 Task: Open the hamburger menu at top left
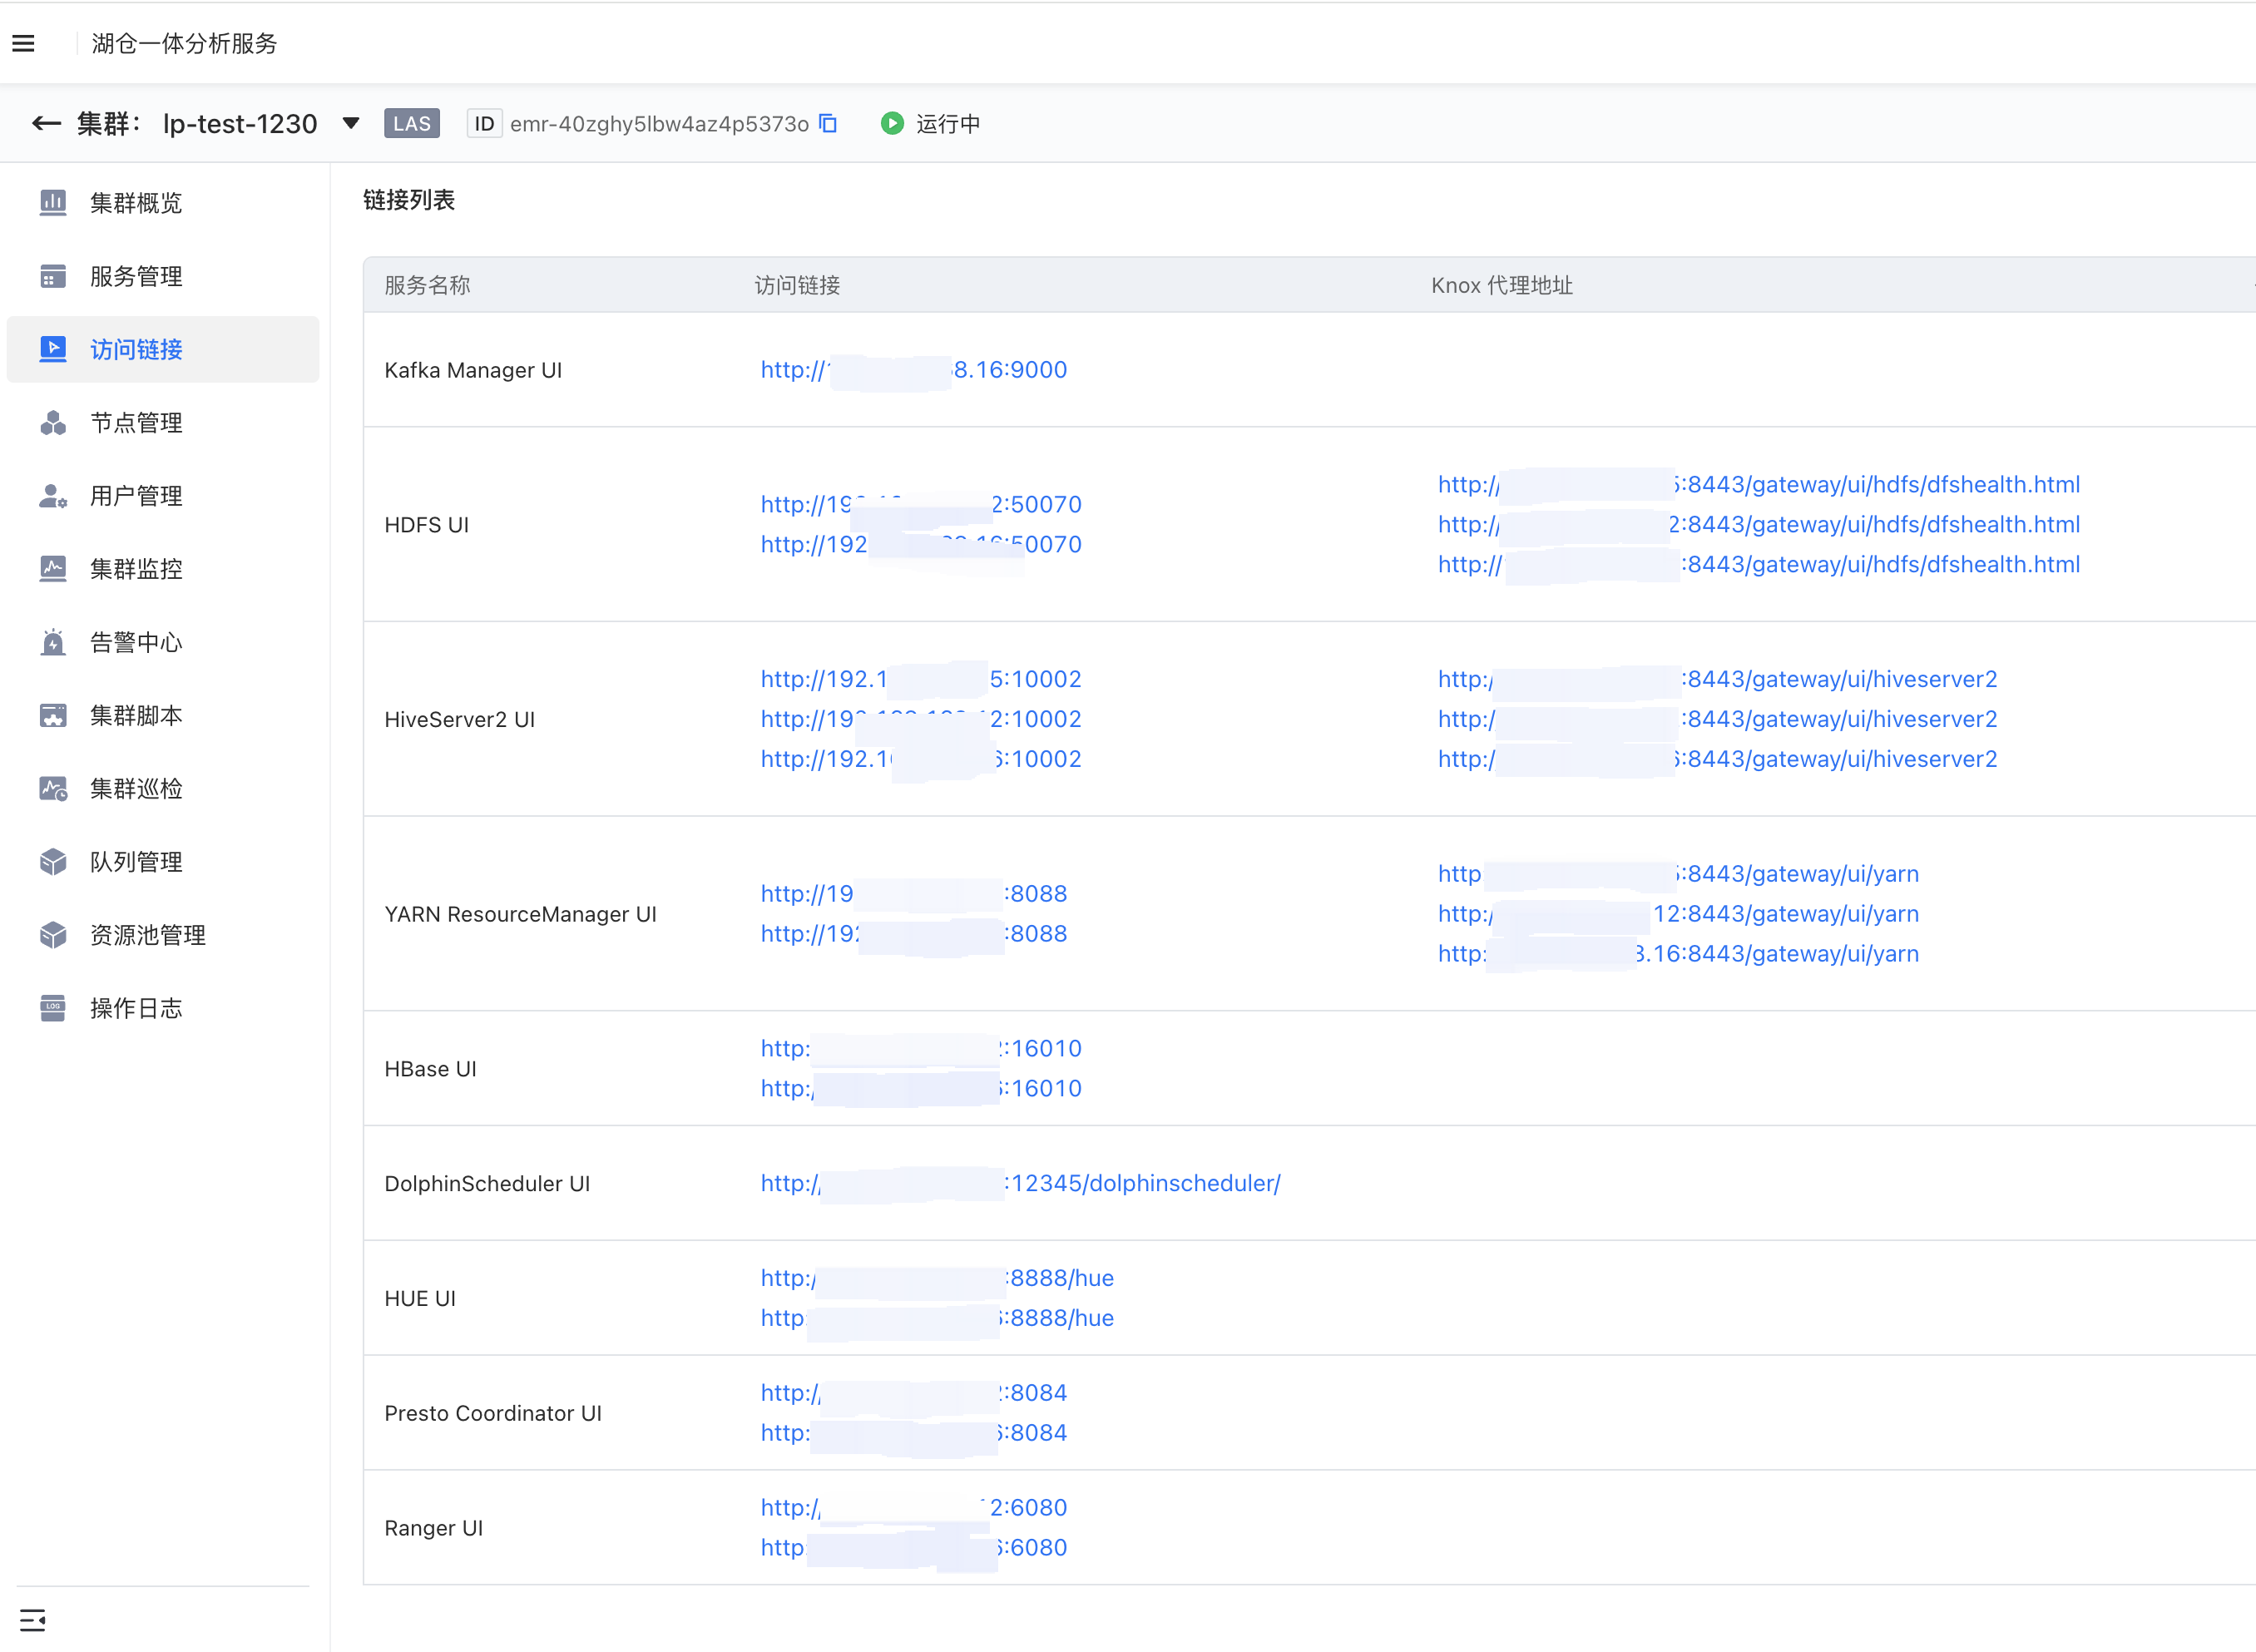pos(23,43)
